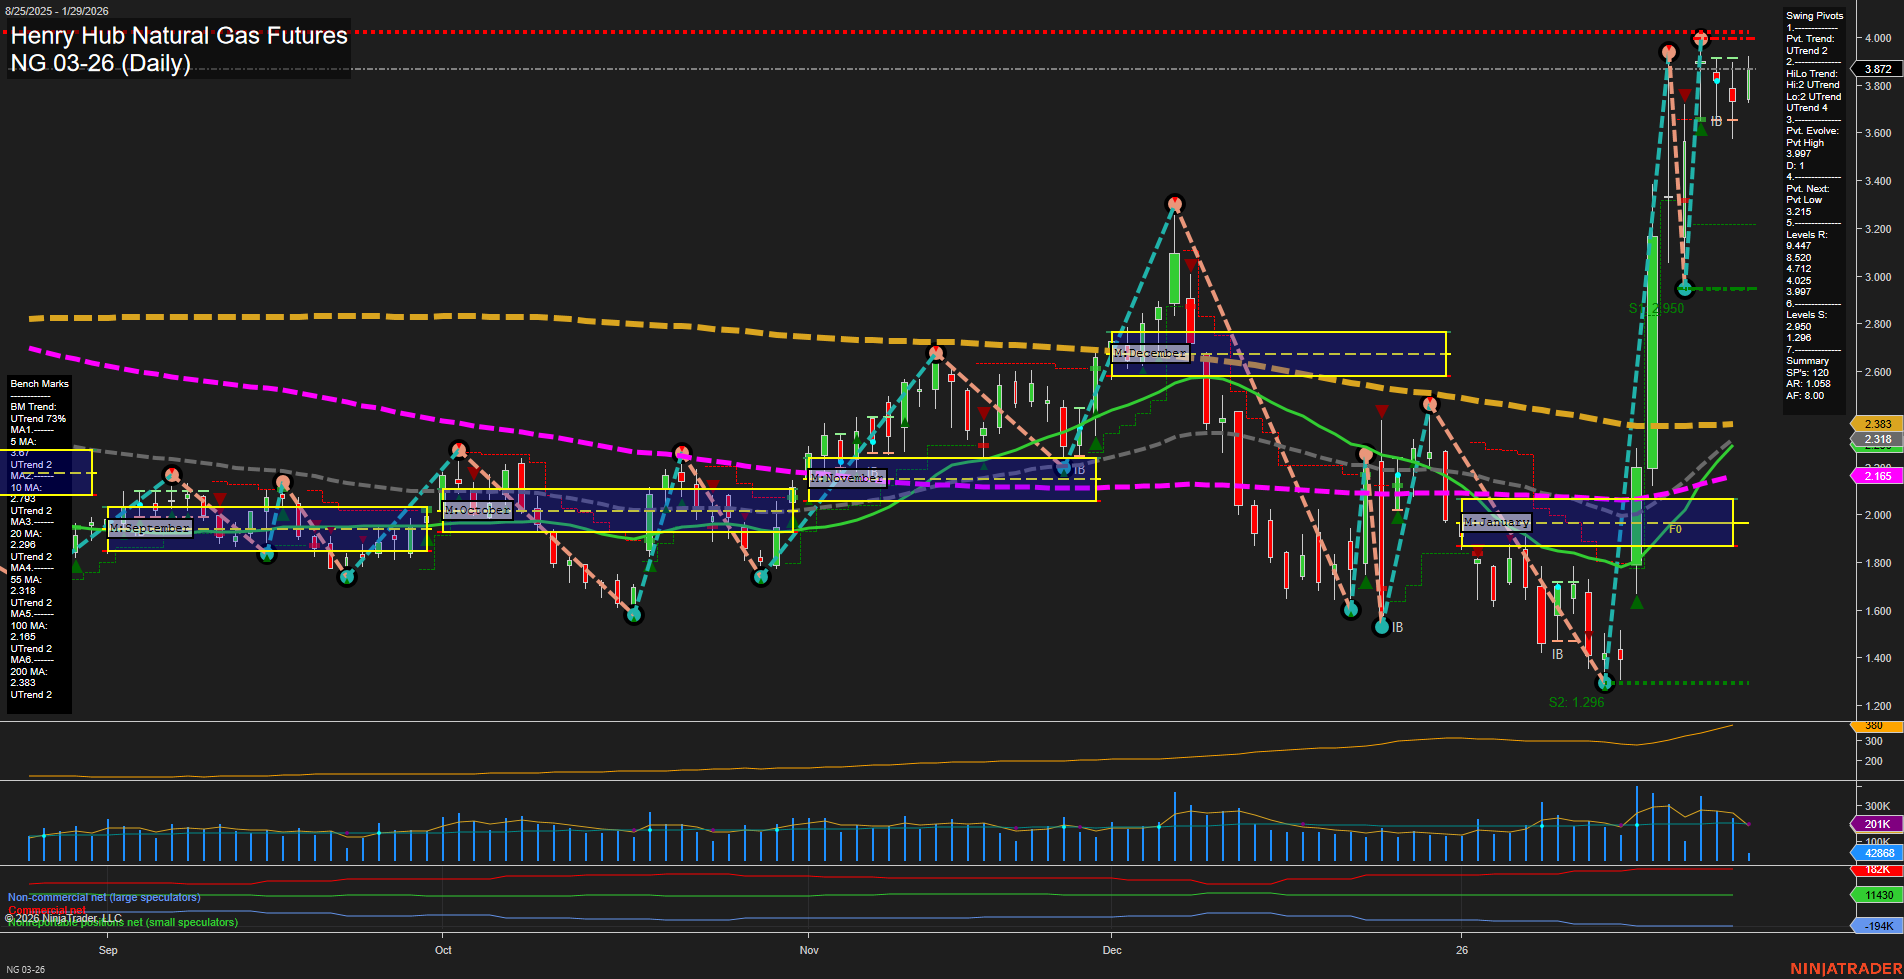The image size is (1904, 979).
Task: Toggle the Non-commercial net (large speculators) series
Action: 103,897
